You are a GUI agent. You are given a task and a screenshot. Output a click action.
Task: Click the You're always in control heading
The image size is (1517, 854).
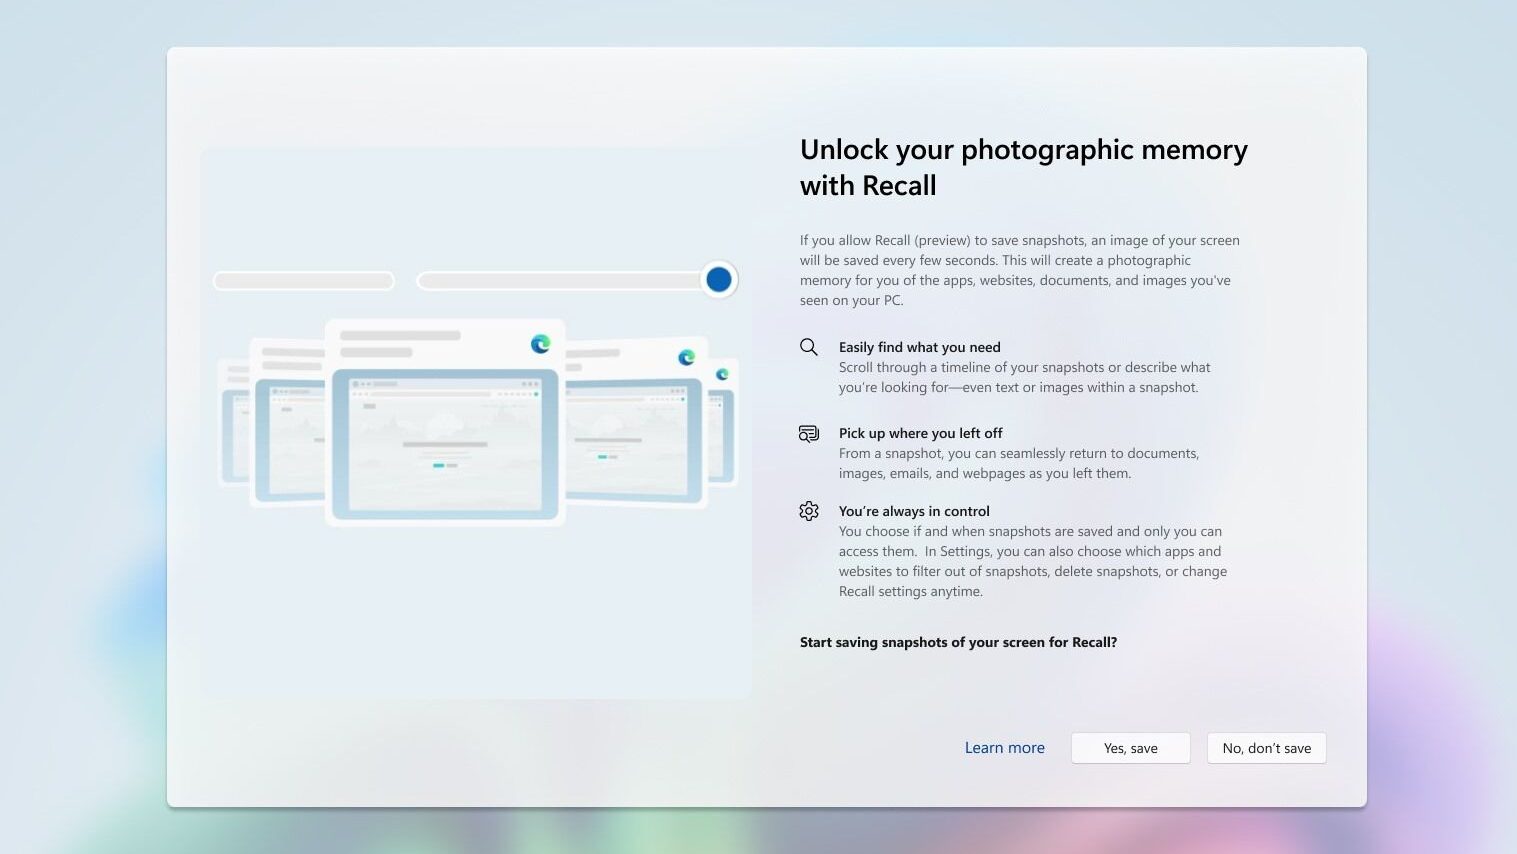coord(914,511)
